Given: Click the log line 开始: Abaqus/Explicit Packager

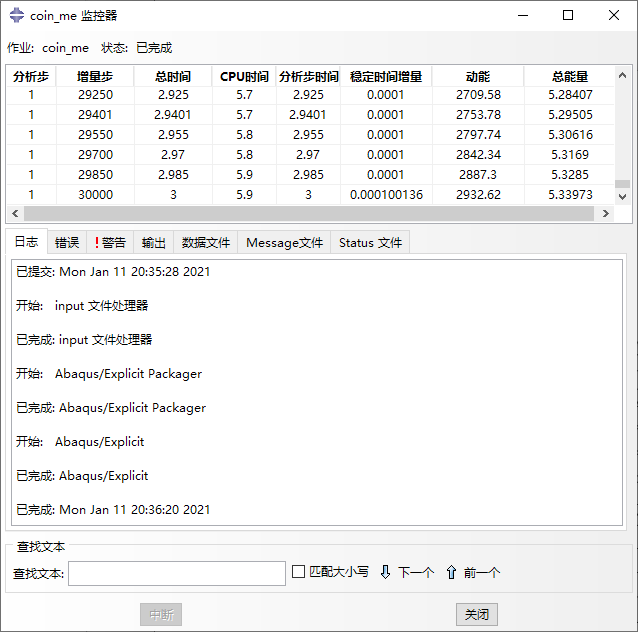Looking at the screenshot, I should 109,374.
